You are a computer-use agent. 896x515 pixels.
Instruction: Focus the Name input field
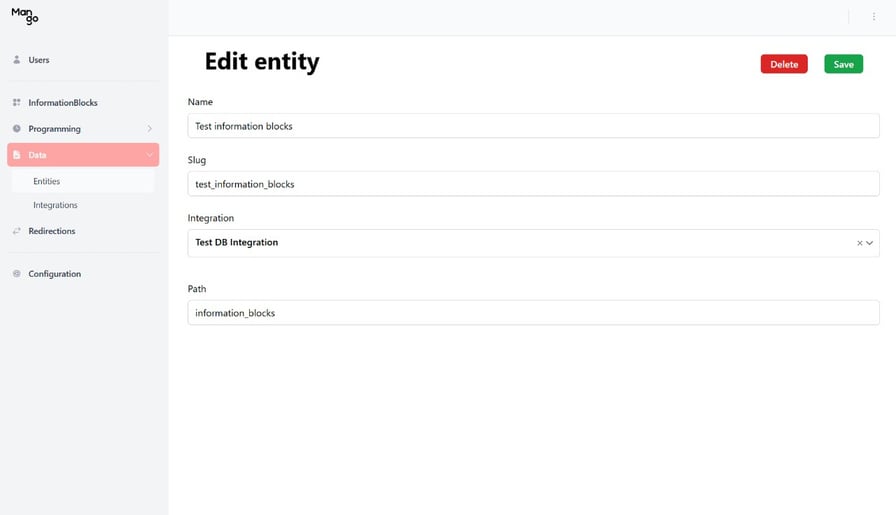(x=533, y=126)
